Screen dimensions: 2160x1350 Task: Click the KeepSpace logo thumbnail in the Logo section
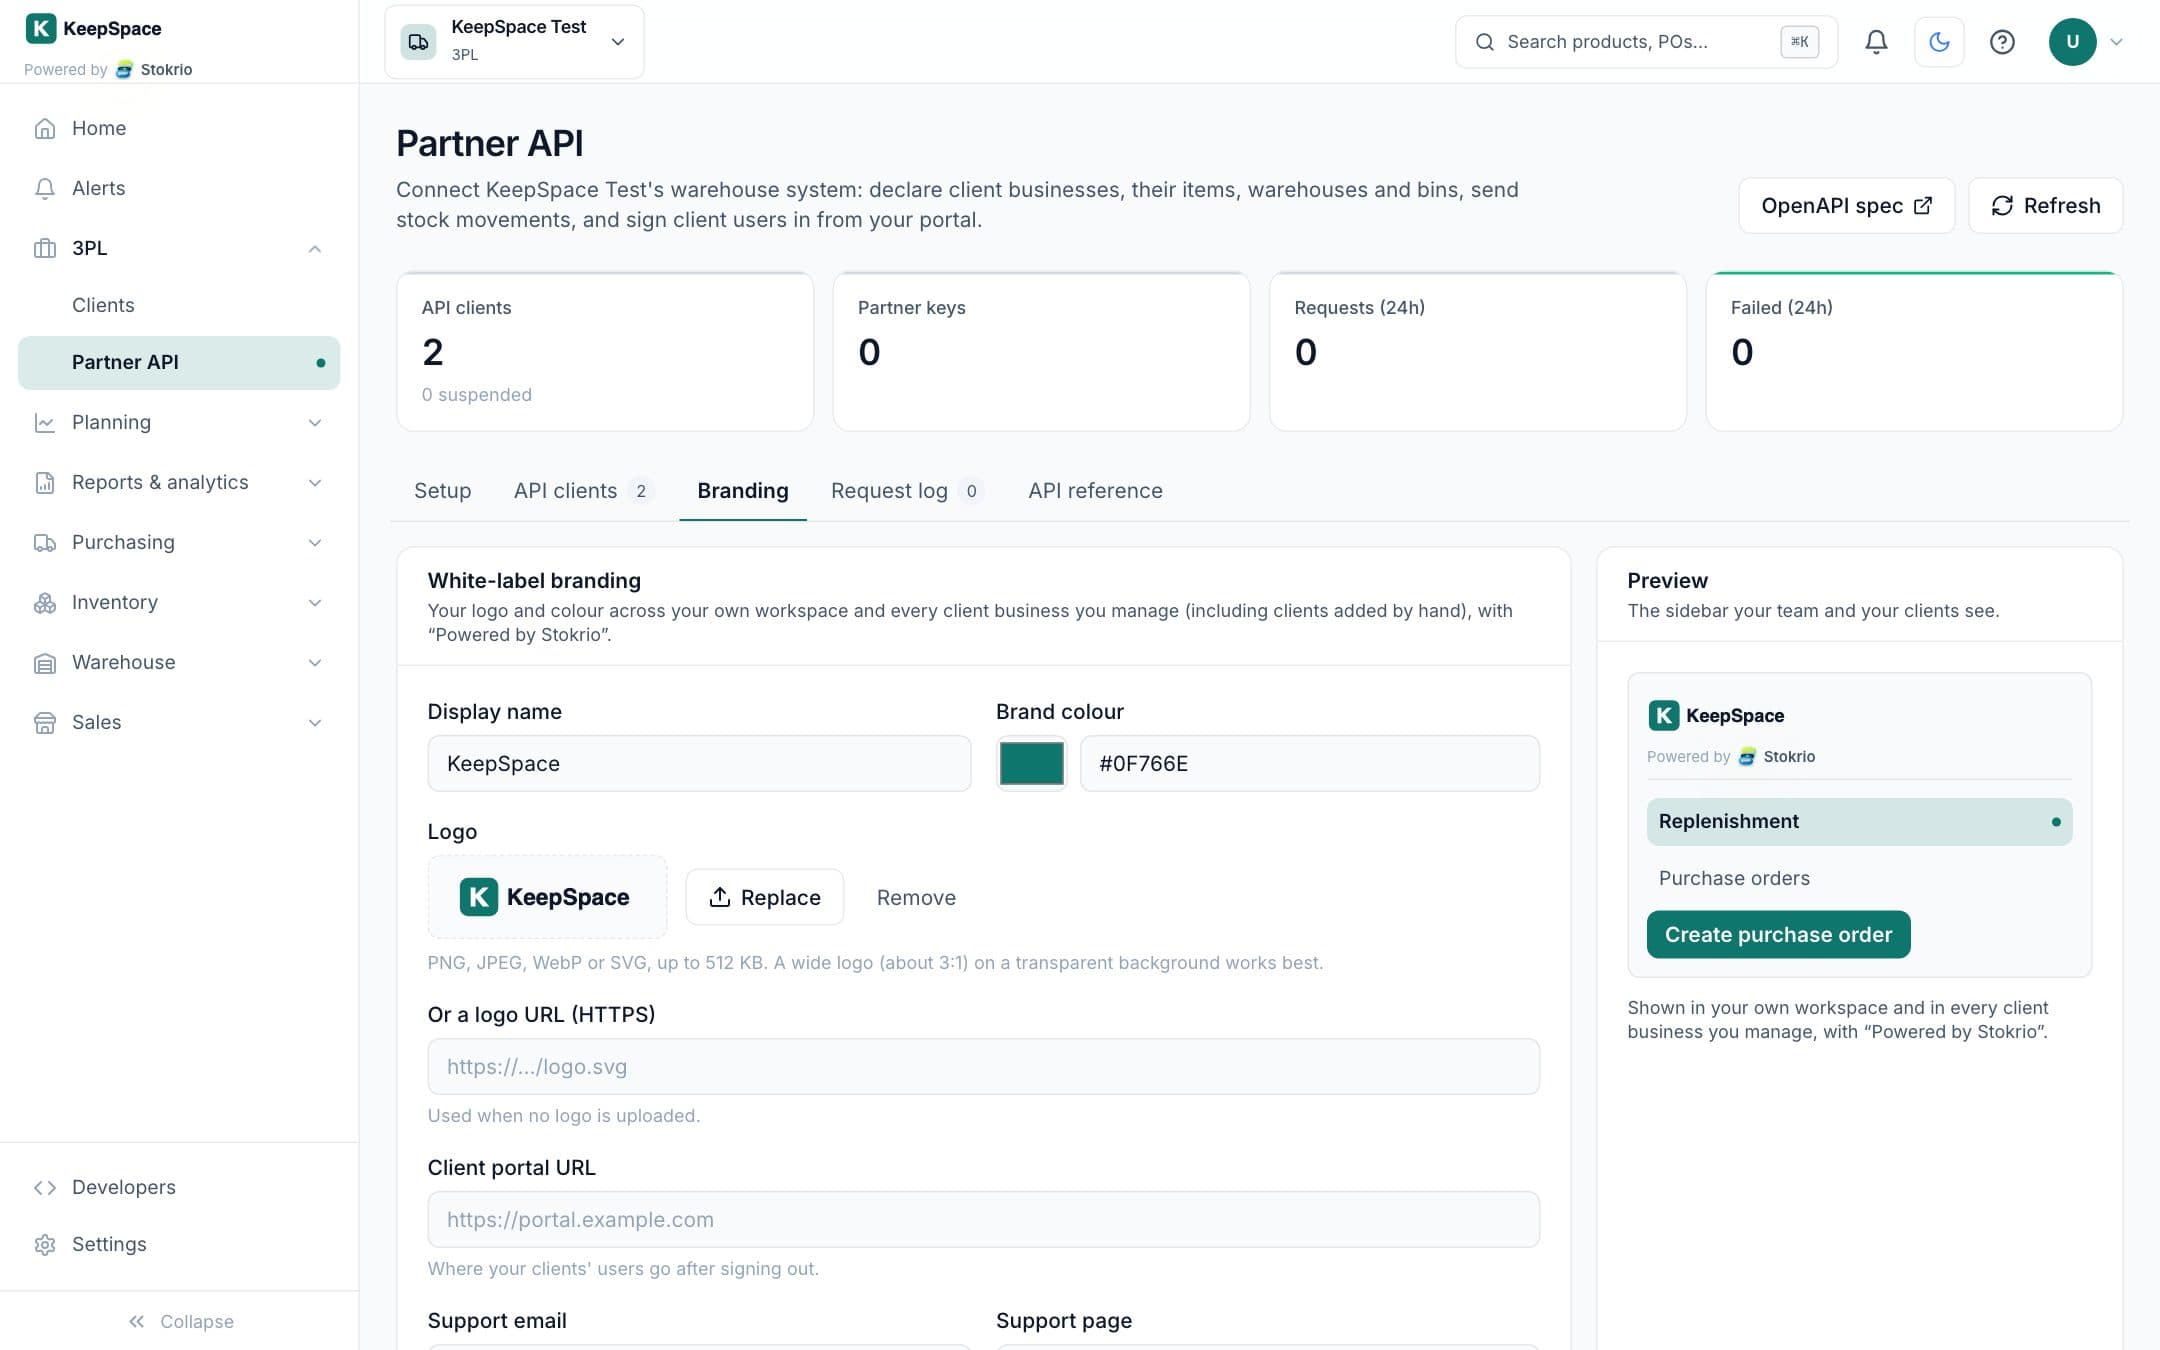tap(547, 897)
